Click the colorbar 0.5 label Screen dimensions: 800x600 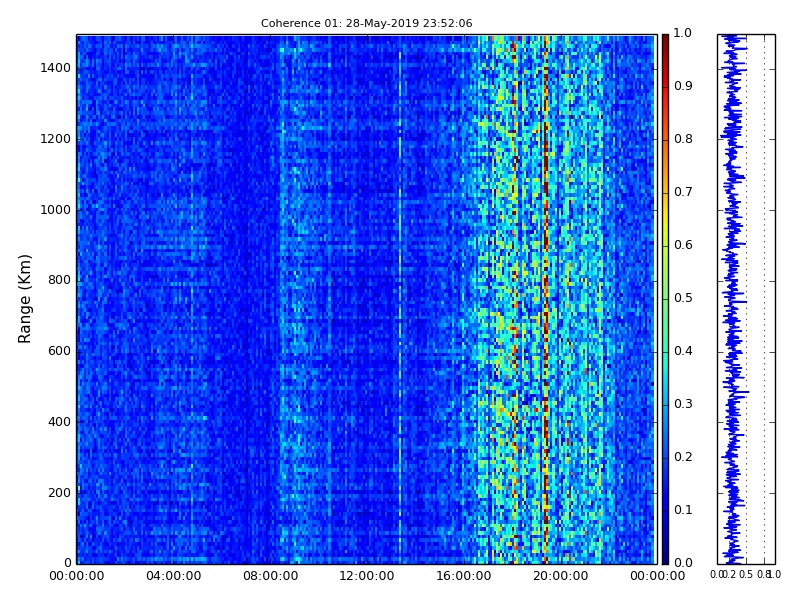click(x=683, y=298)
